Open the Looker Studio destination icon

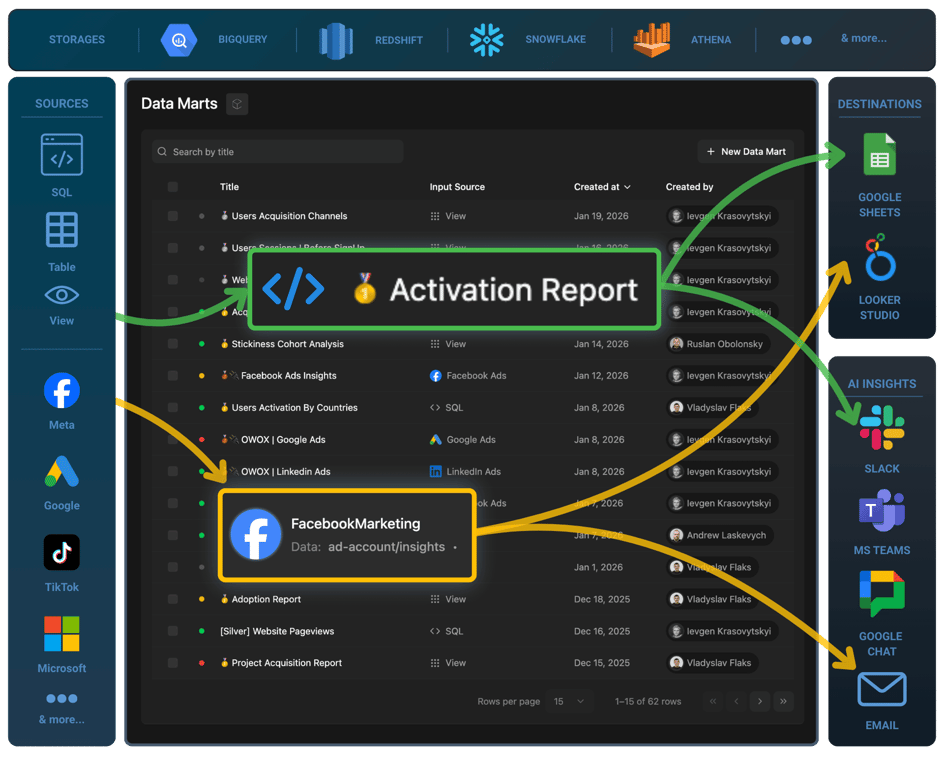coord(880,259)
